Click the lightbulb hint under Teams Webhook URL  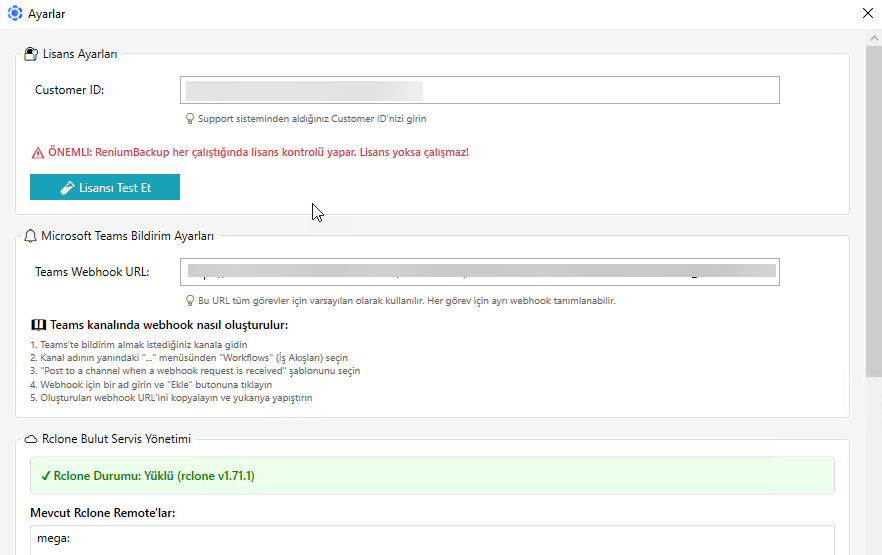[x=190, y=301]
